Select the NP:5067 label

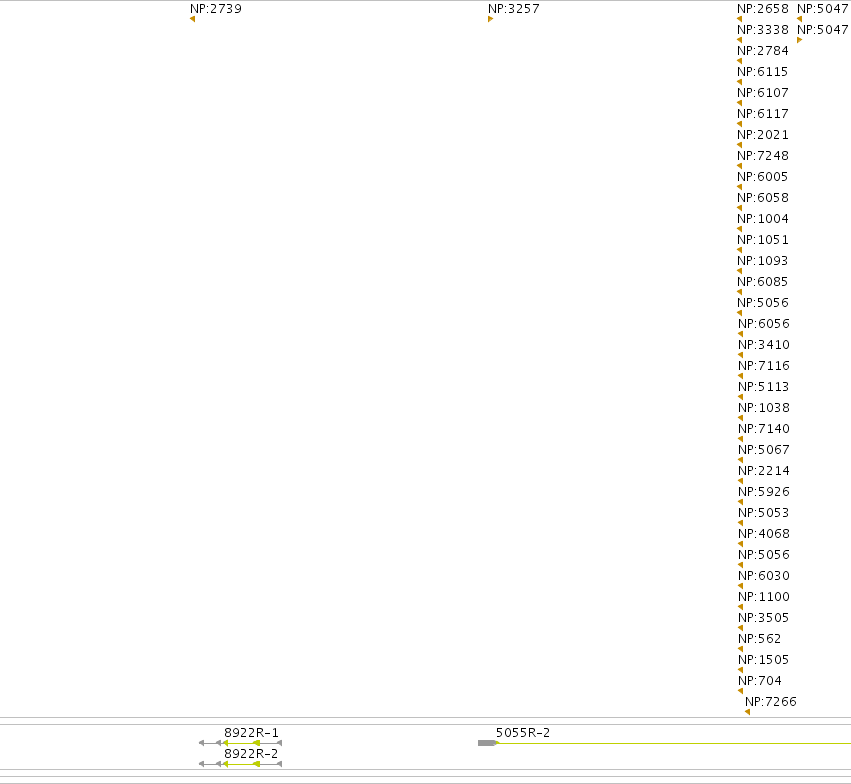[x=764, y=450]
